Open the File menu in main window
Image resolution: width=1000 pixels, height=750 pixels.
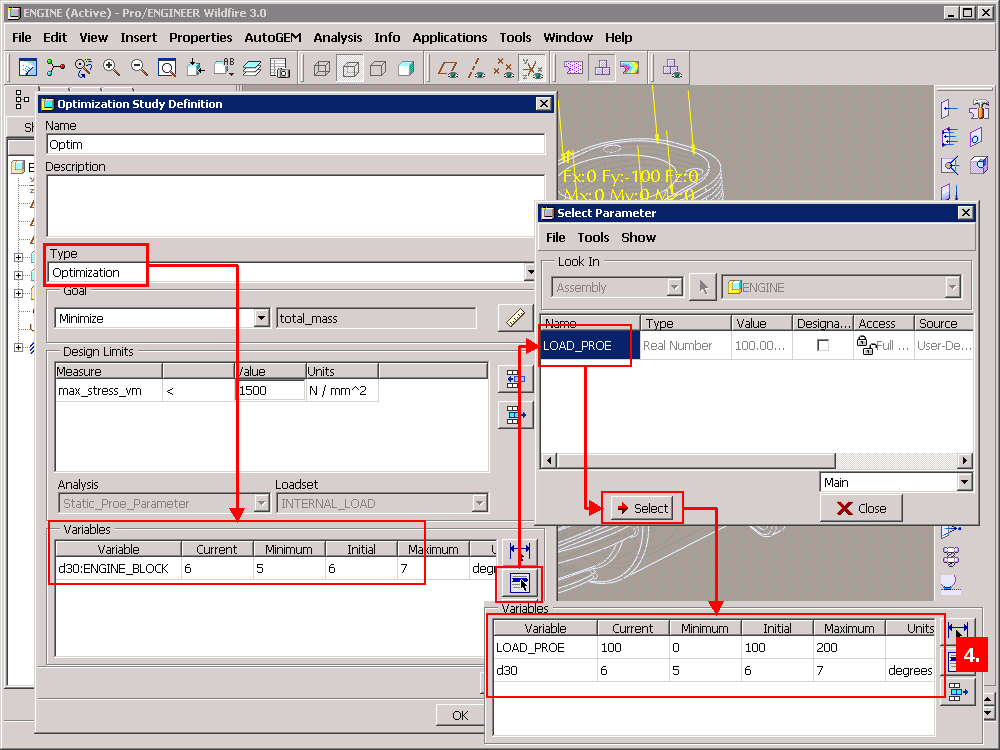(x=22, y=38)
